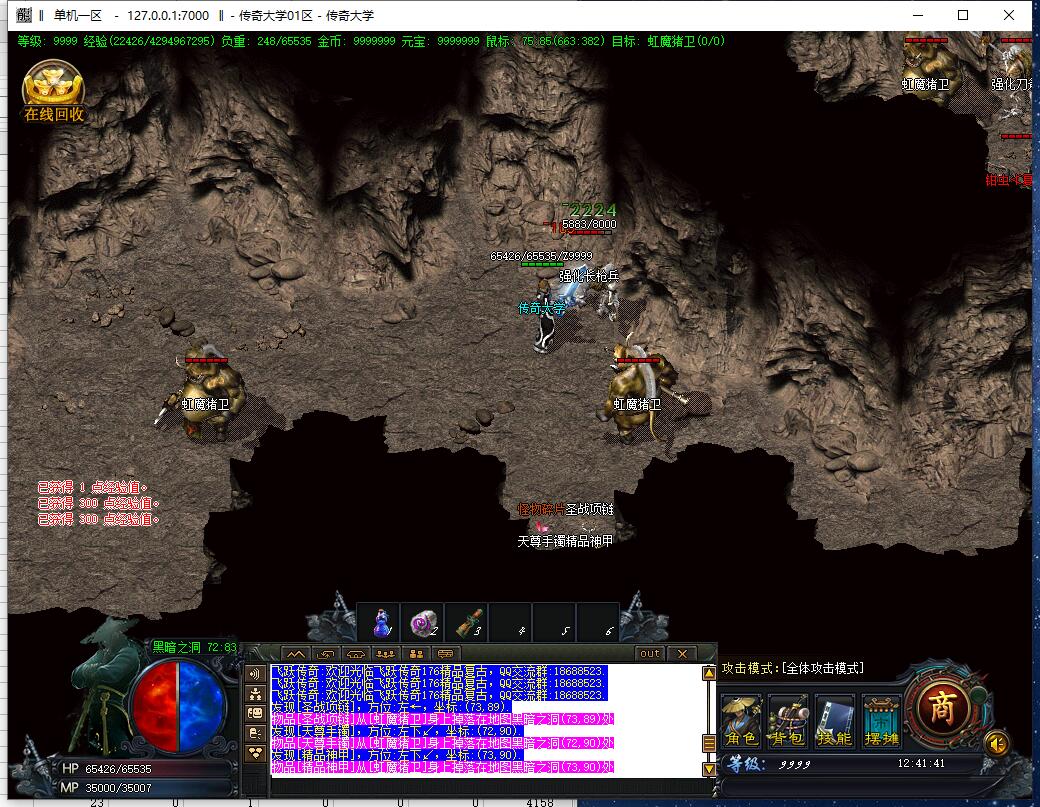Use the blue potion in quick slot 1
Screen dimensions: 1040x807
point(382,623)
